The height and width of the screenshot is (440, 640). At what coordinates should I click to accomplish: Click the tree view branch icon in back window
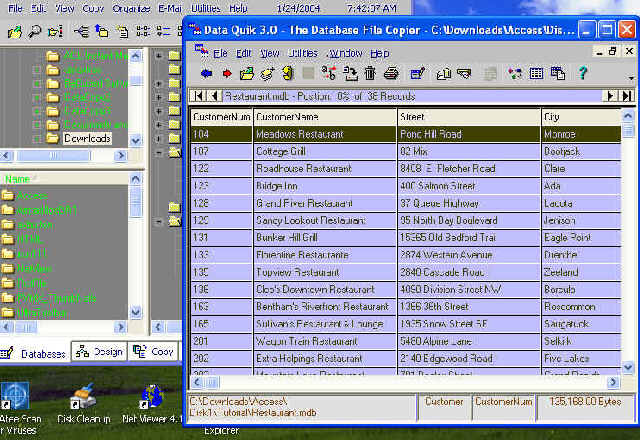(81, 31)
